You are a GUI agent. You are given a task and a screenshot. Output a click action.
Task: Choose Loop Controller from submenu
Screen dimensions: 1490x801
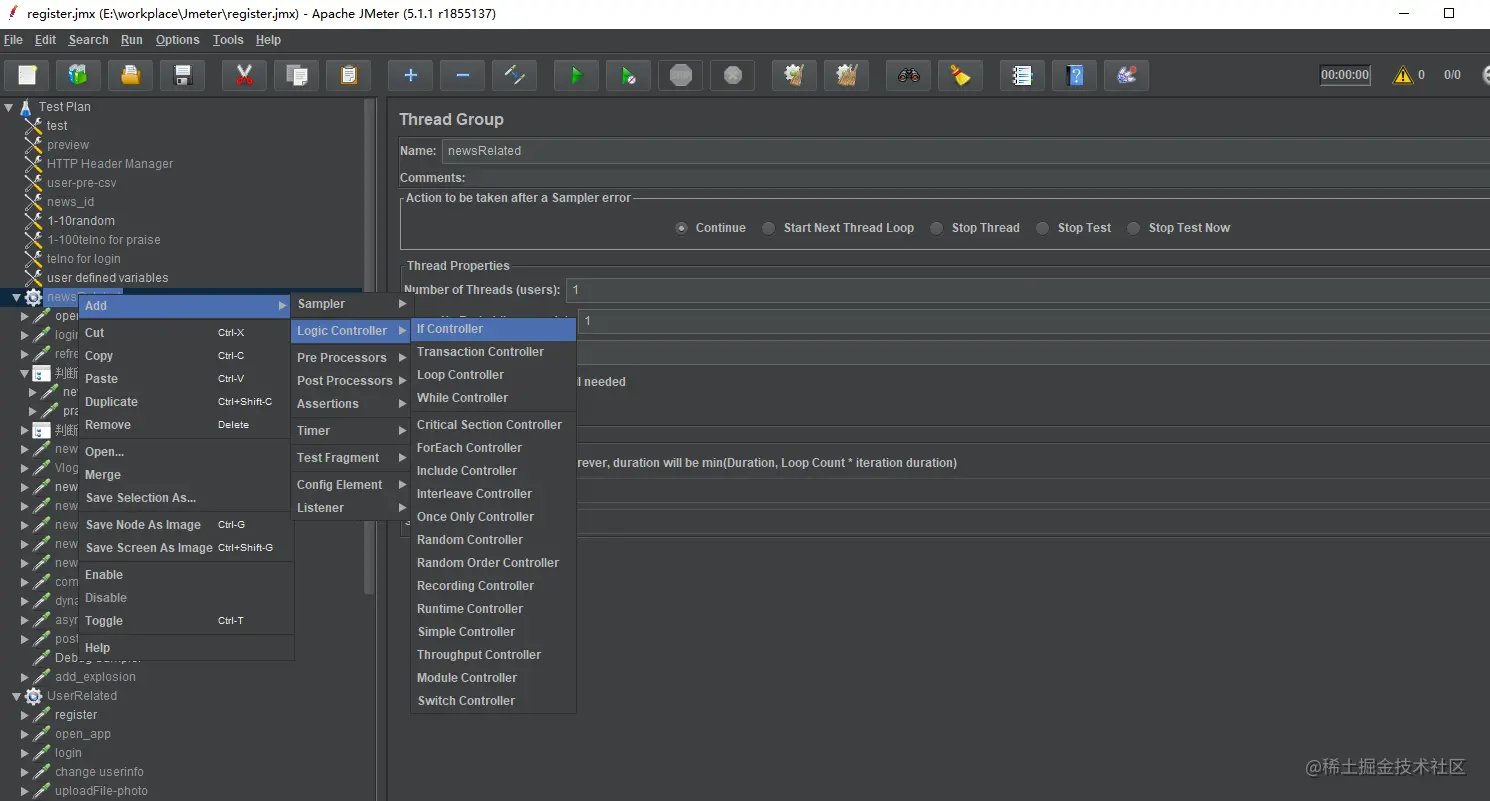(493, 375)
